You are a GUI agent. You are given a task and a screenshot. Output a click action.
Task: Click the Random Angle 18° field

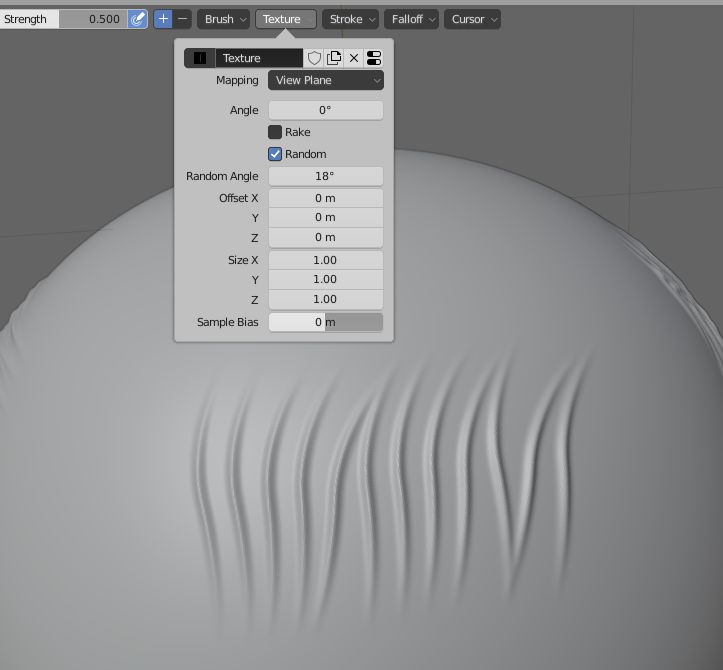tap(326, 176)
